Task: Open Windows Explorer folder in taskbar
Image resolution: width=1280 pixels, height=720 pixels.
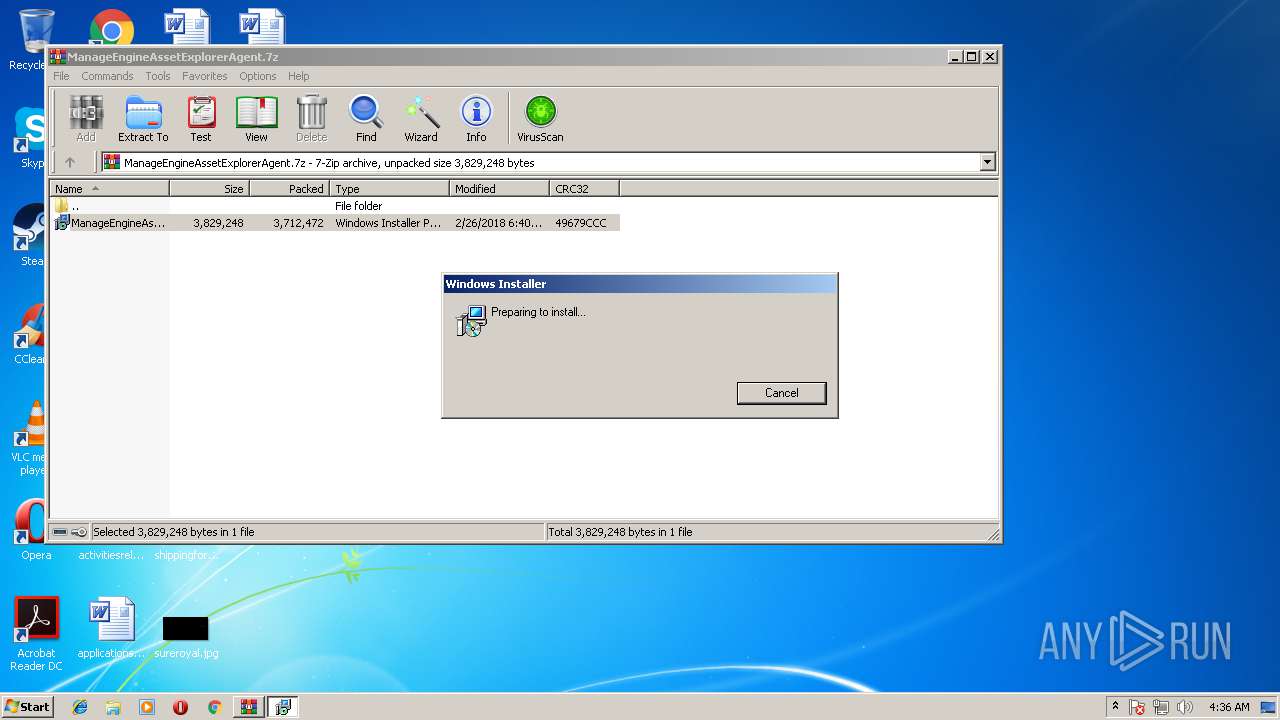Action: pyautogui.click(x=113, y=707)
